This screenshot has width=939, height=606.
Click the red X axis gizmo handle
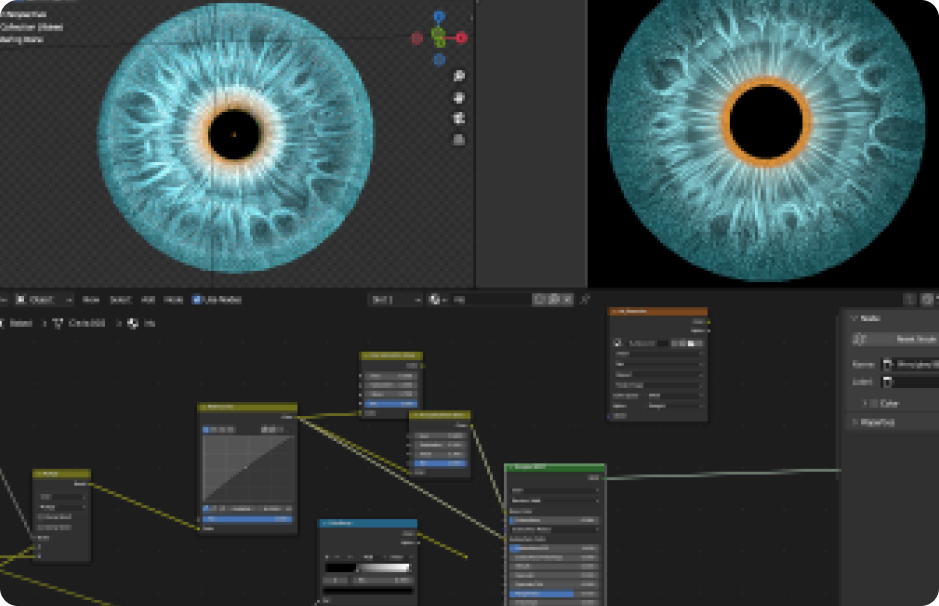pos(461,38)
